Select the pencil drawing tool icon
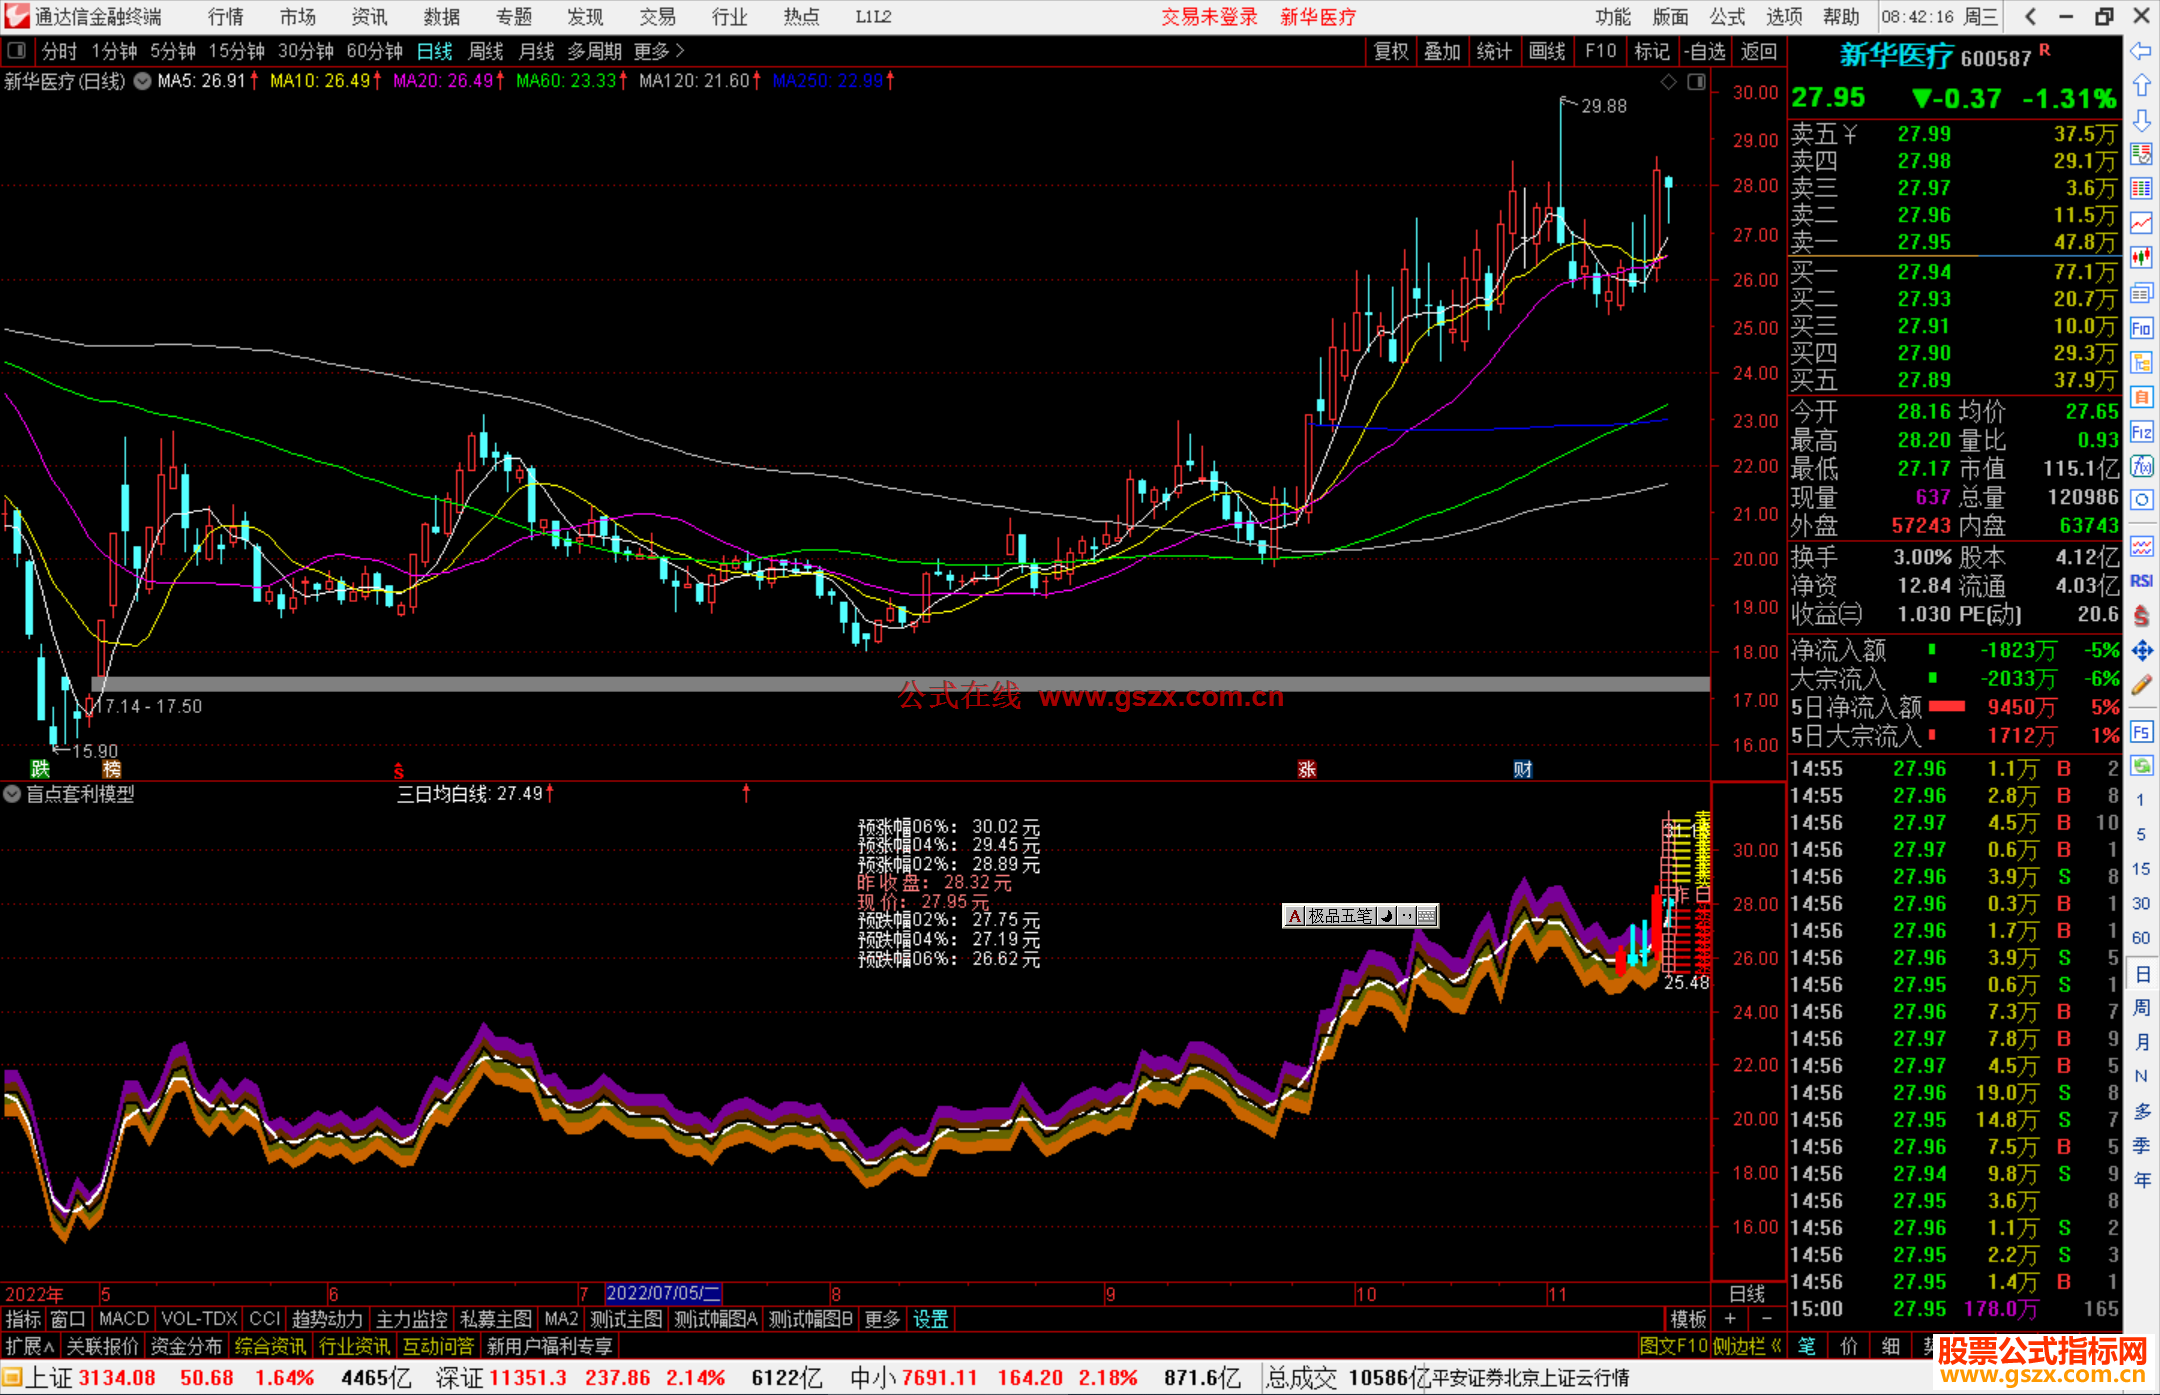The width and height of the screenshot is (2160, 1395). tap(2141, 686)
